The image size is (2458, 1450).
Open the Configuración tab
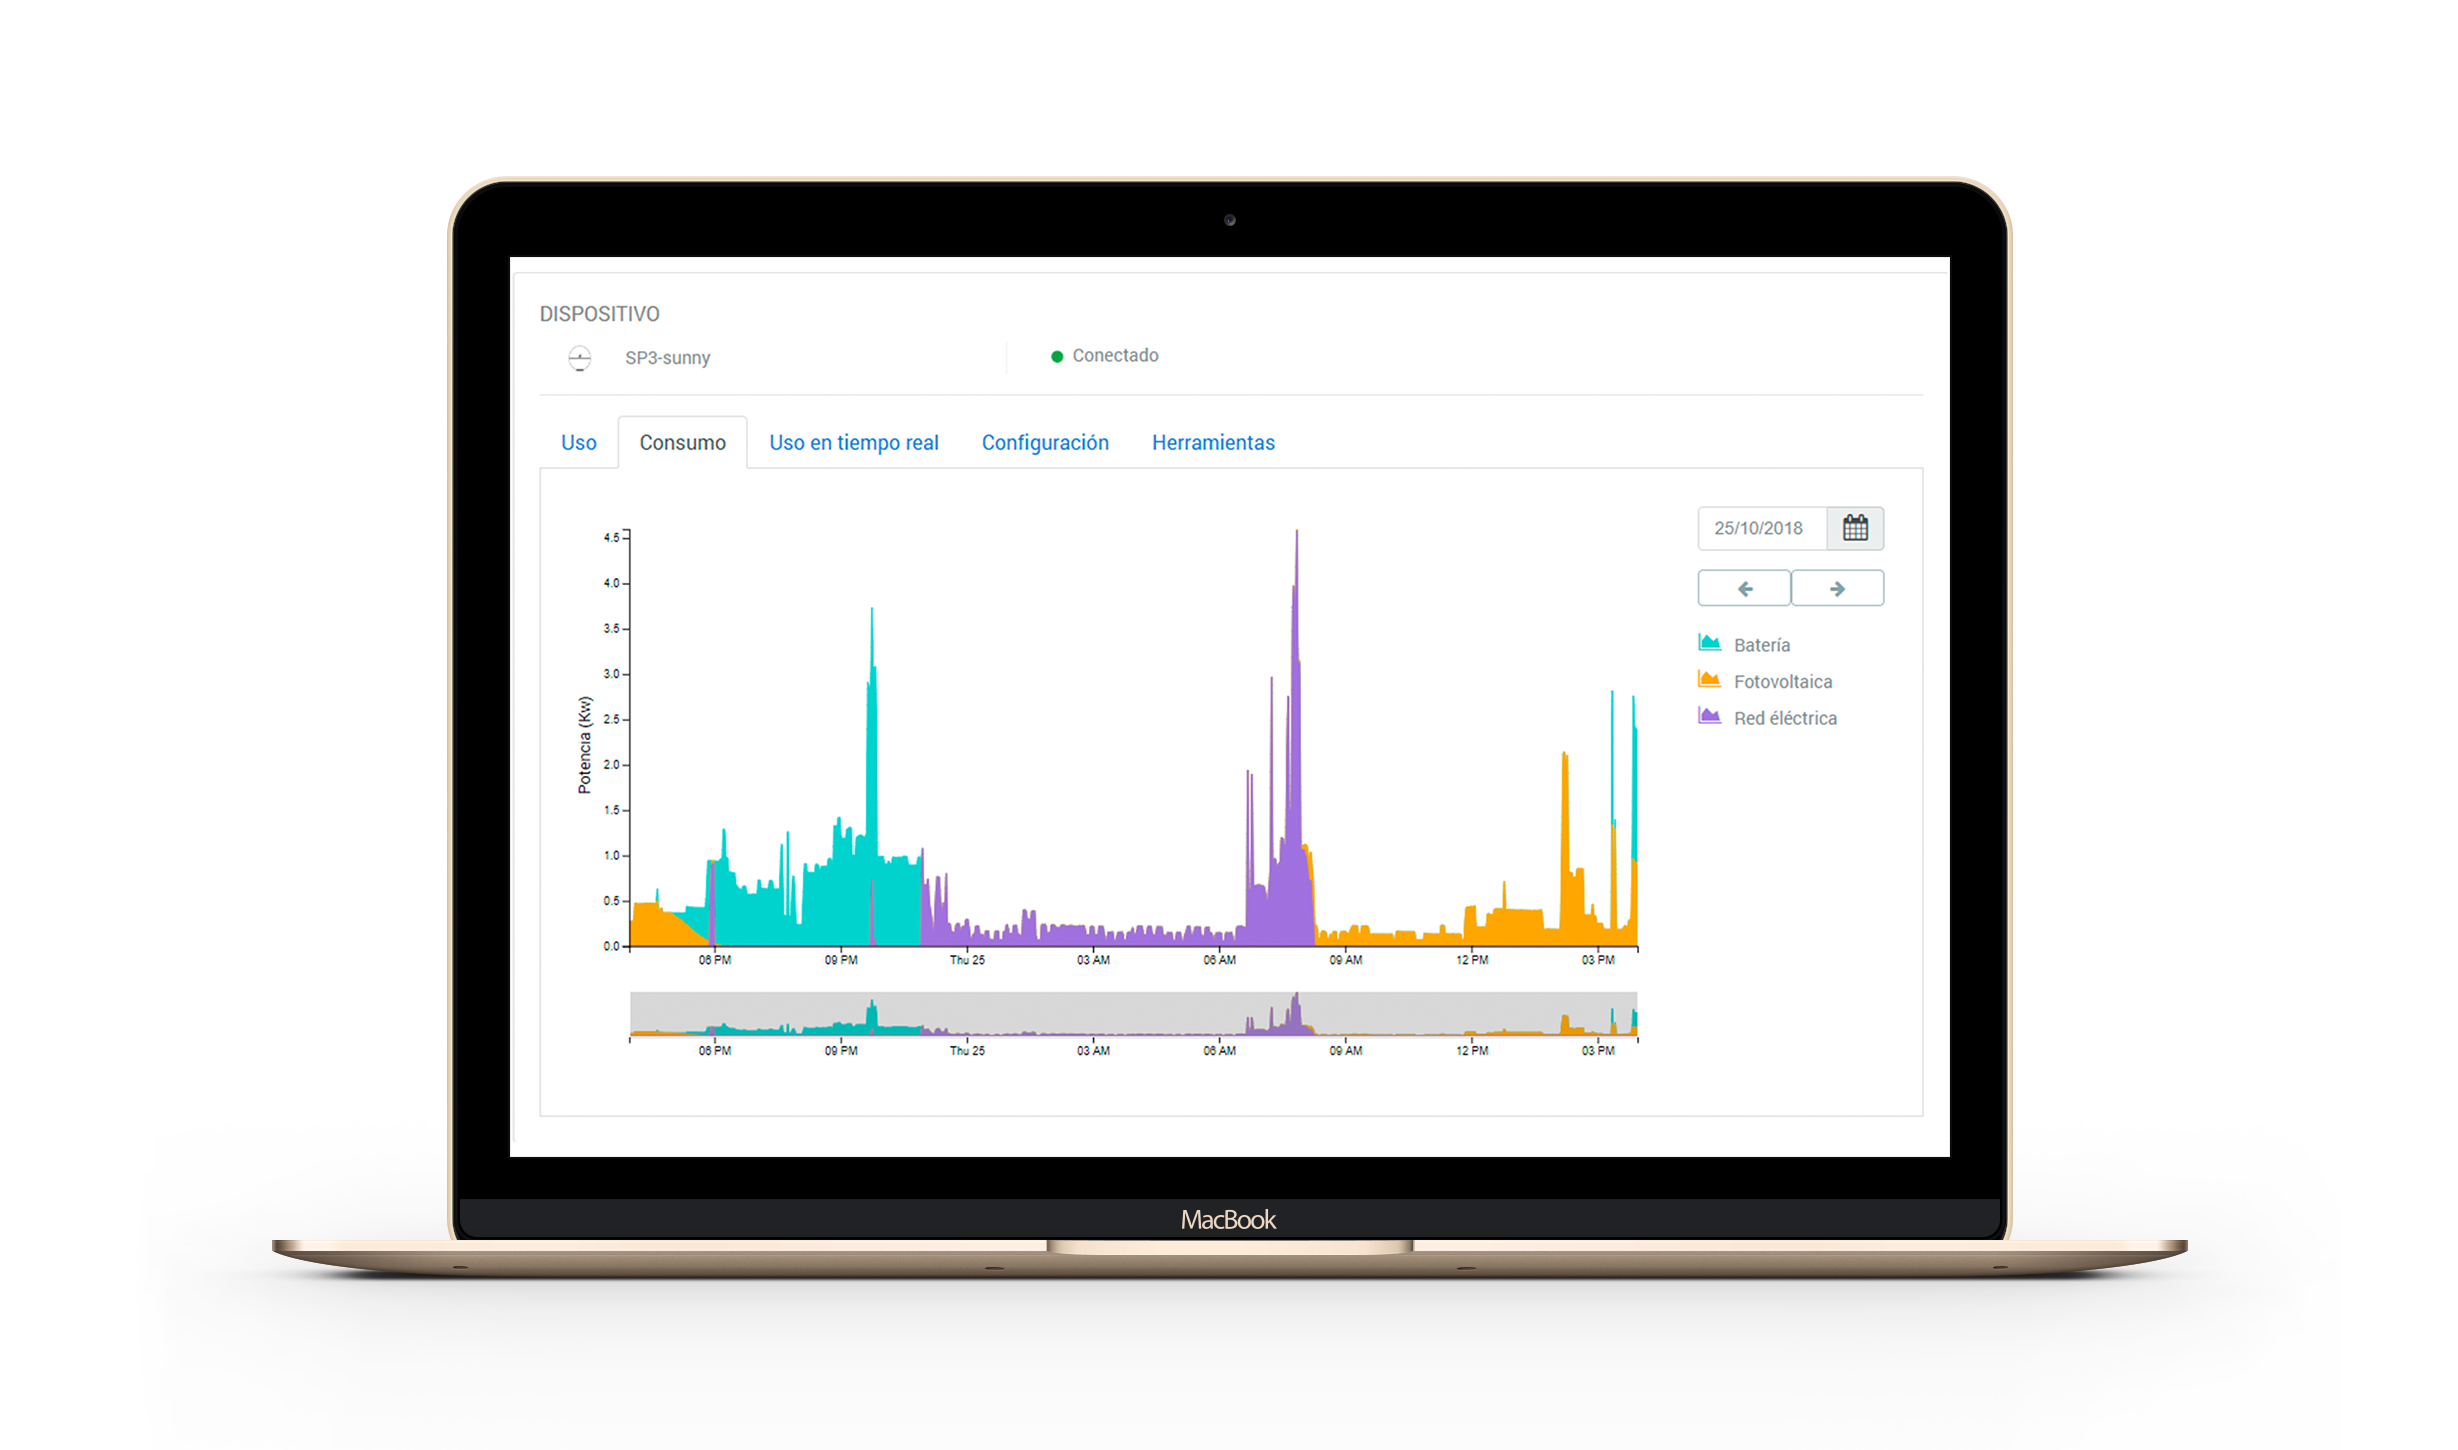pos(1044,442)
